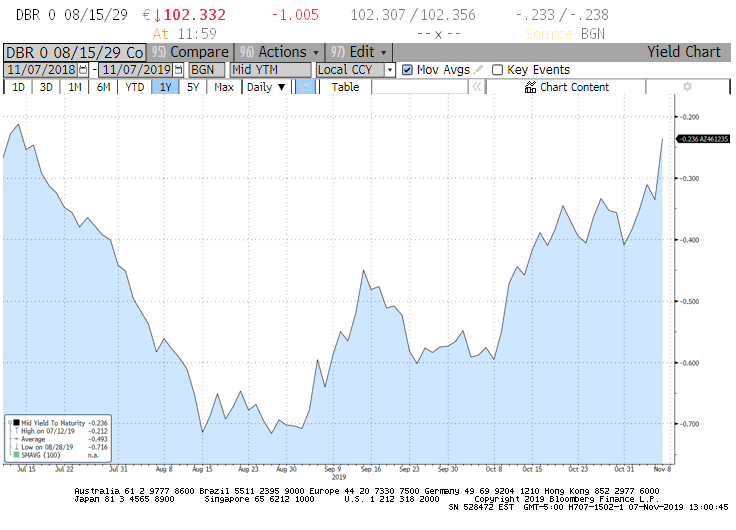Click the green SMAVG (100) legend swatch

17,457
